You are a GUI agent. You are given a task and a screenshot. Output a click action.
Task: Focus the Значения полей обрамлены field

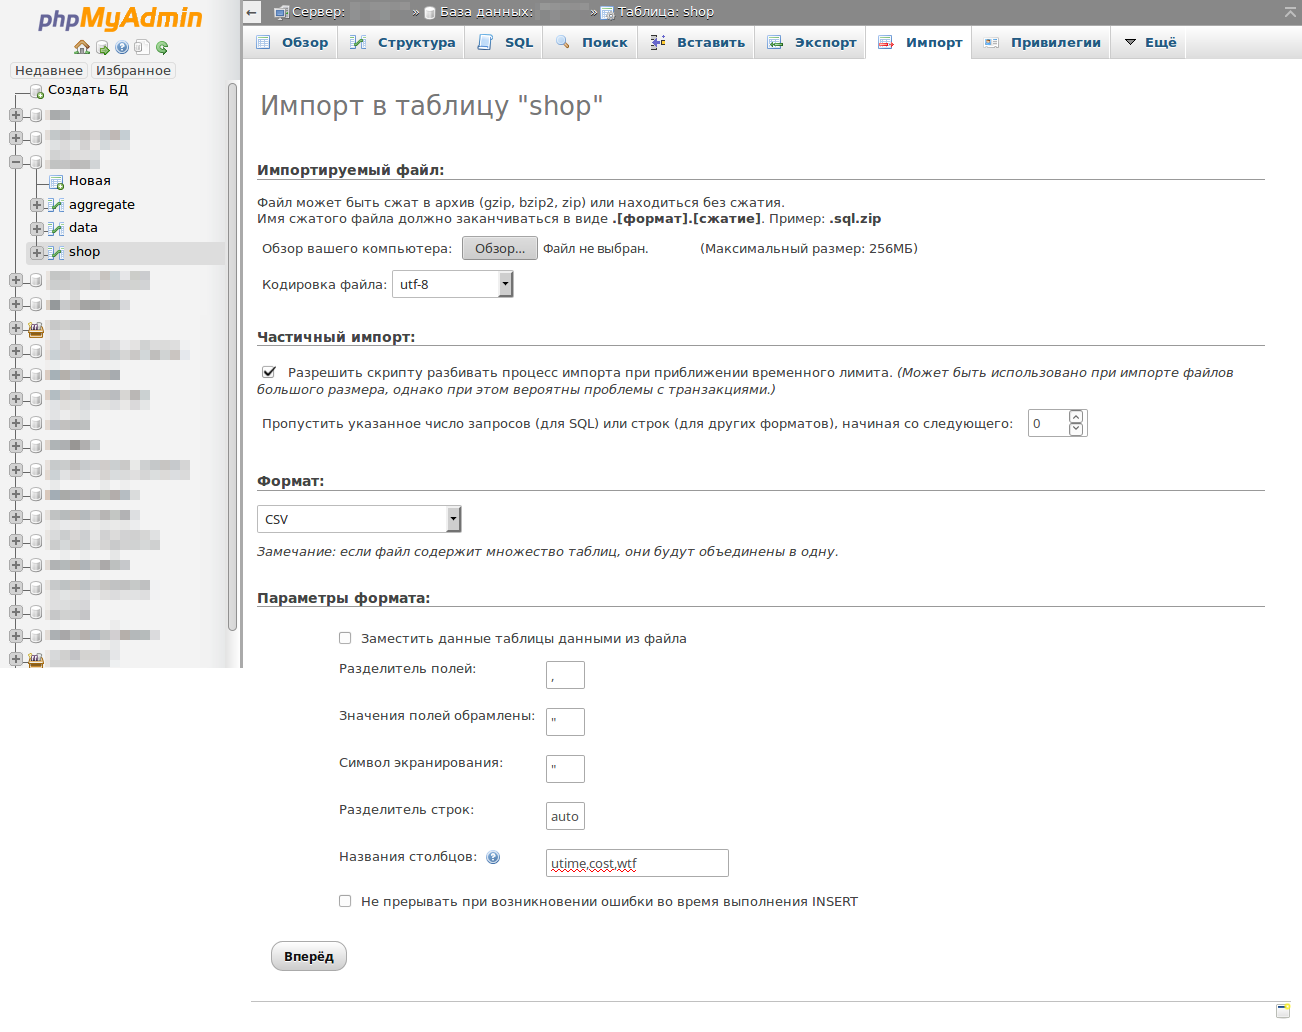pos(565,722)
